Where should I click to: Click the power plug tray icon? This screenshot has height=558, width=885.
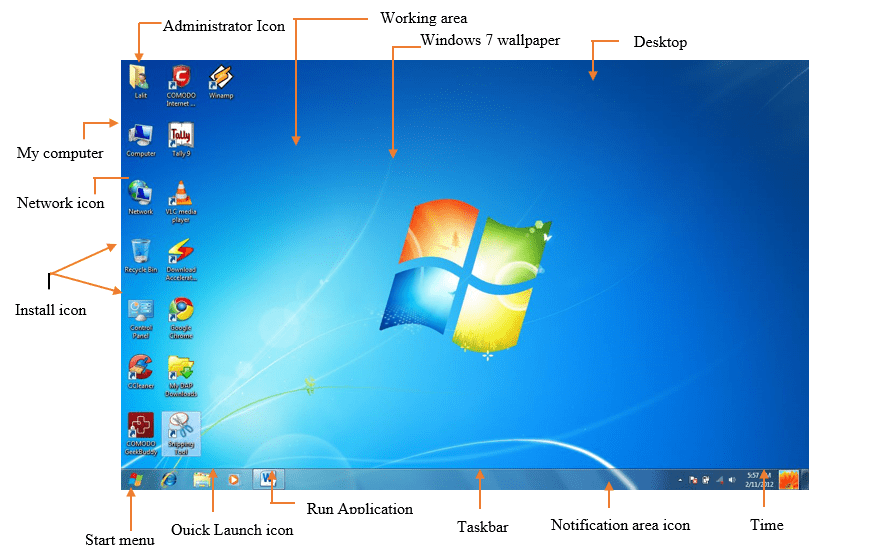coord(706,480)
